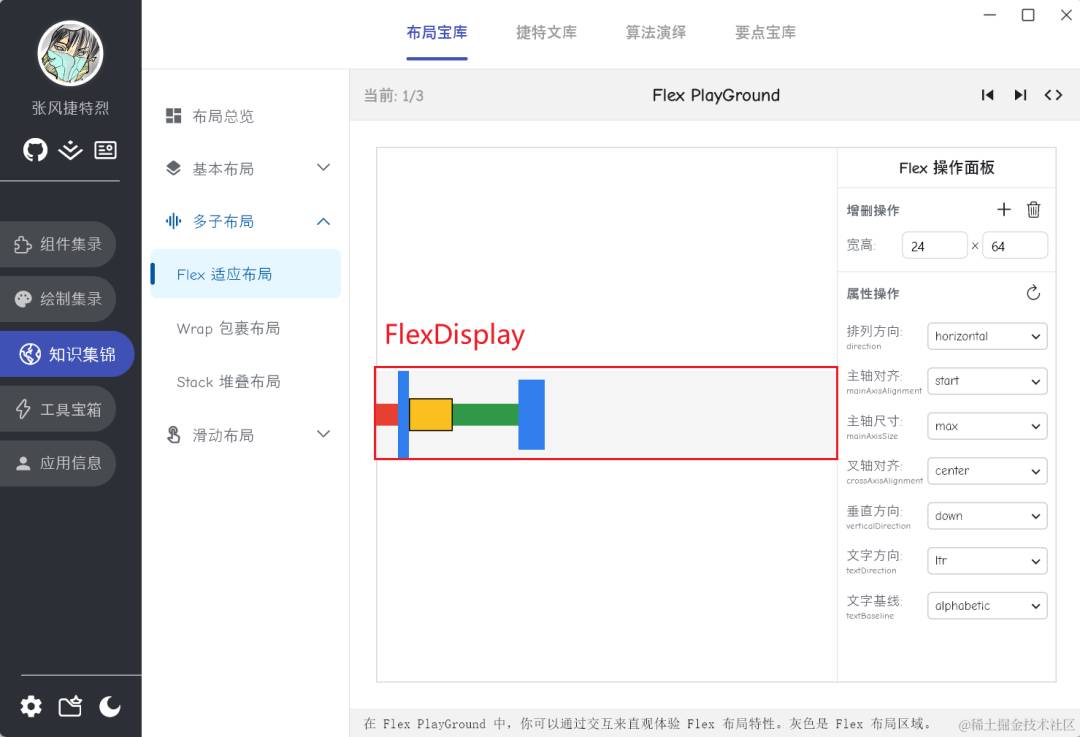Open settings gear in sidebar
Viewport: 1080px width, 737px height.
pos(31,706)
